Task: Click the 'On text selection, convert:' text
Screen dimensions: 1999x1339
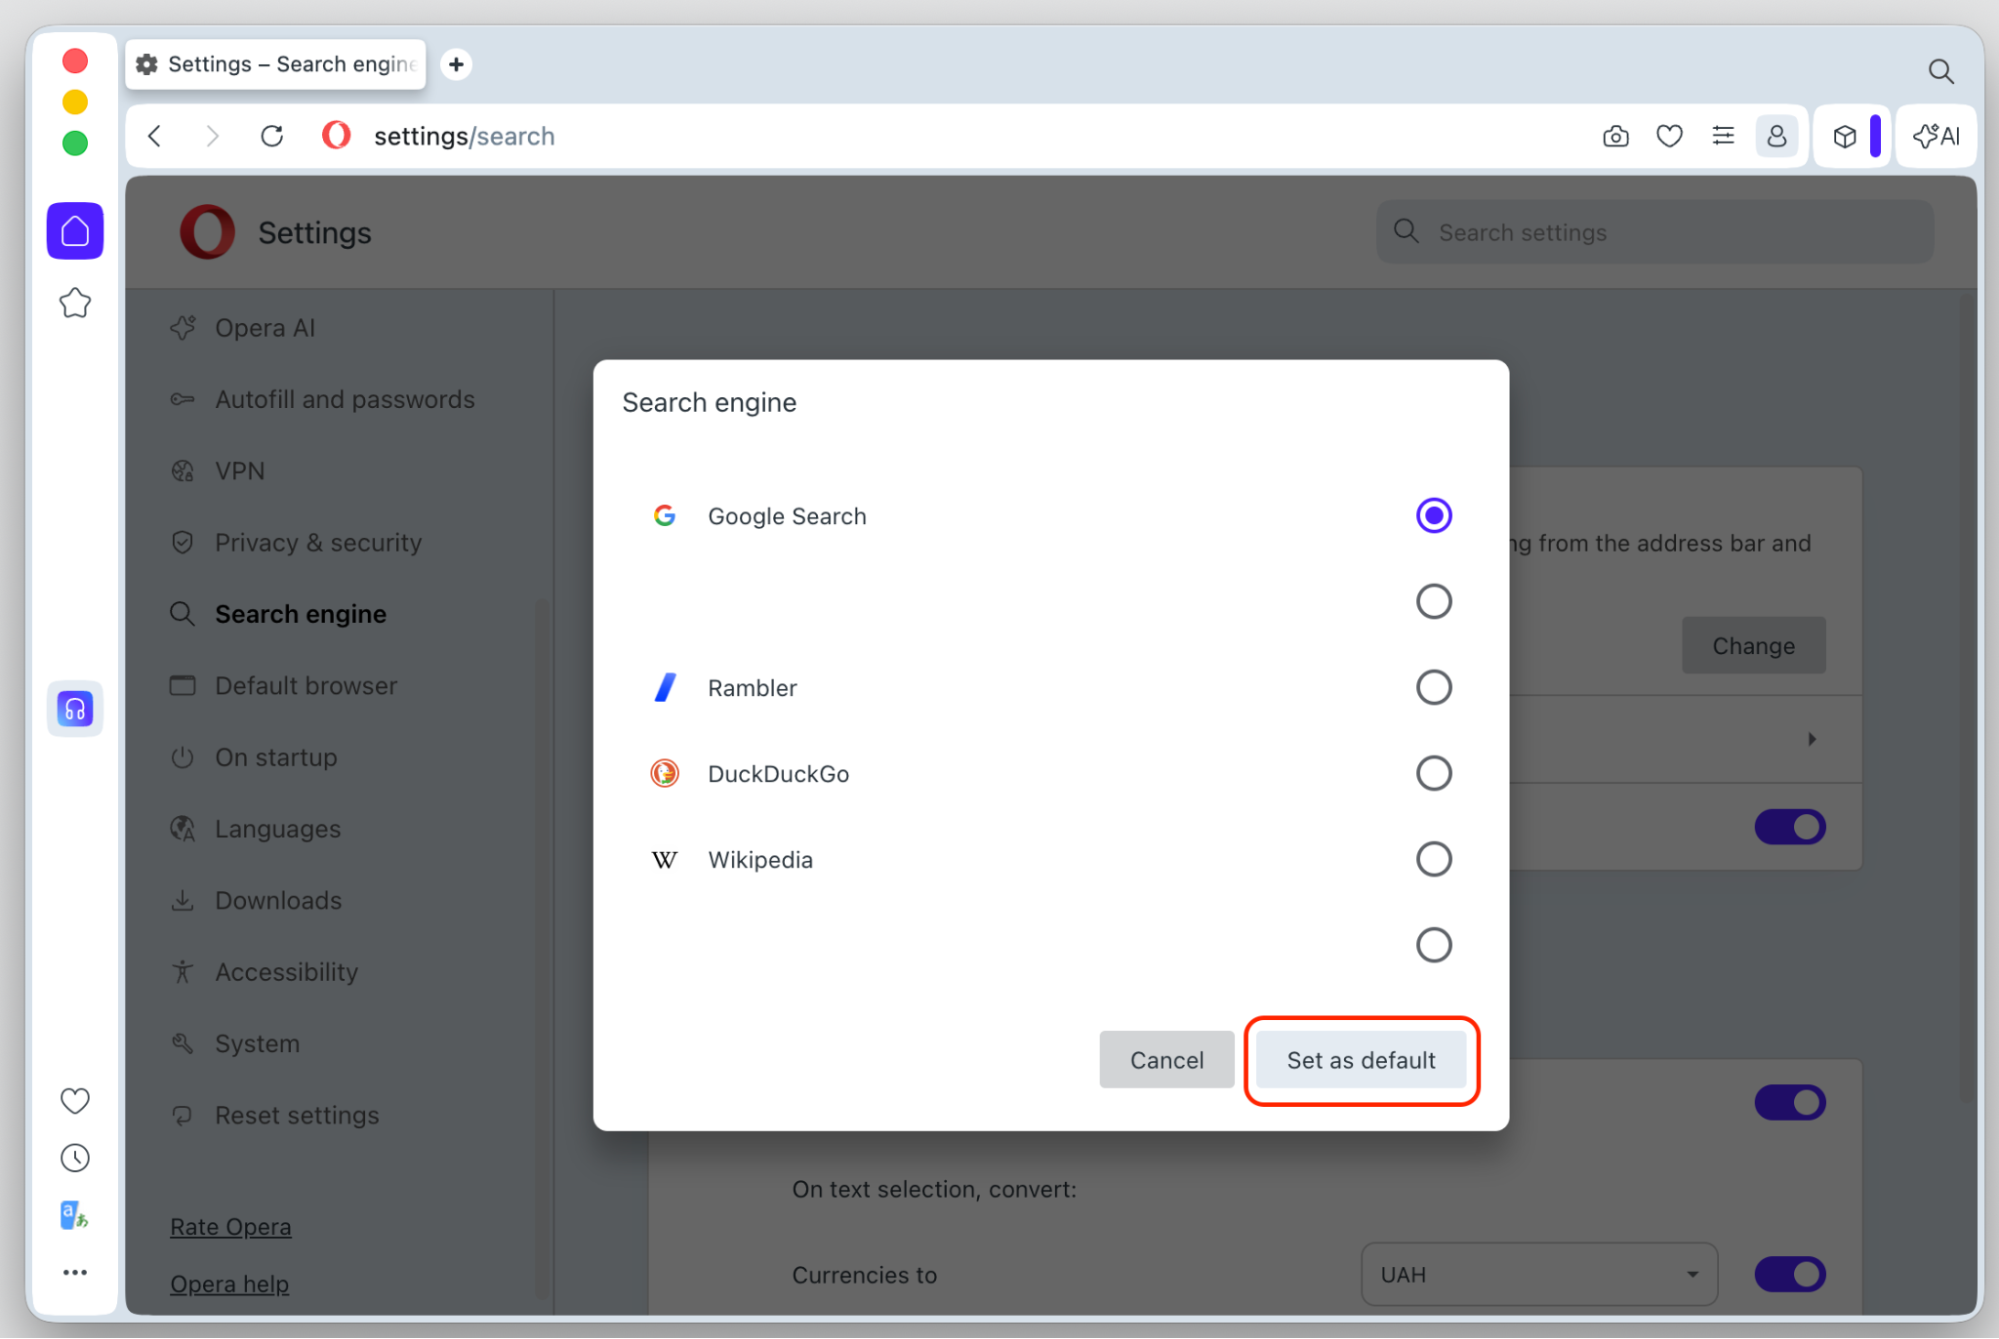Action: [934, 1189]
